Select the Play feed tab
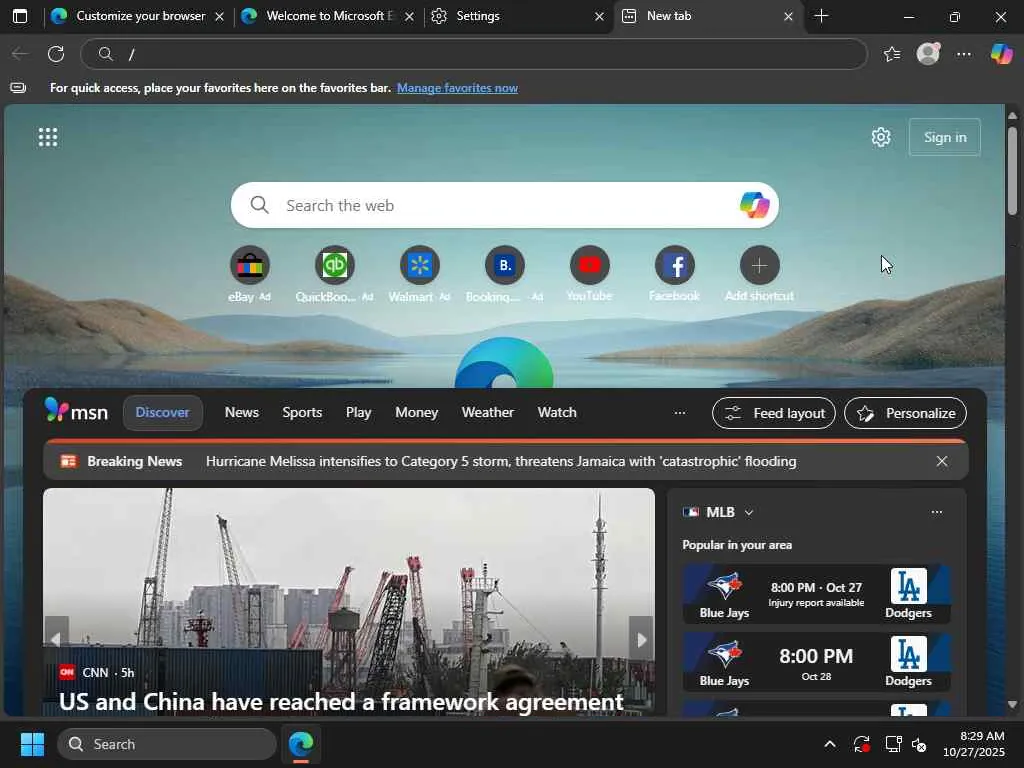Image resolution: width=1024 pixels, height=768 pixels. coord(359,413)
